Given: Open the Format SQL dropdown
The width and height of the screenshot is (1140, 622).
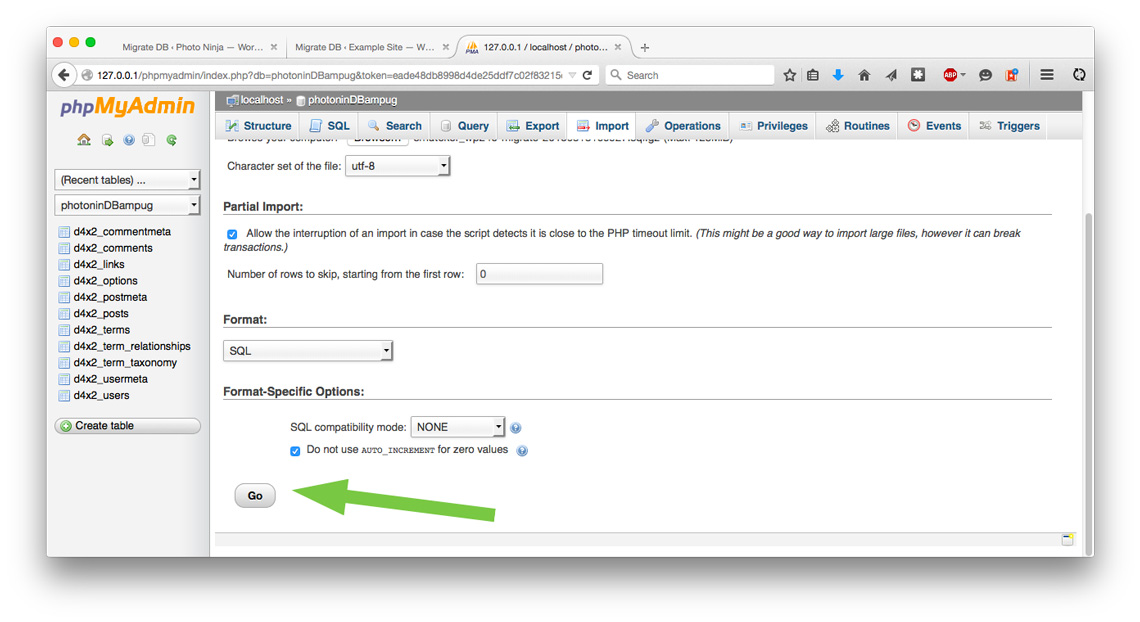Looking at the screenshot, I should 308,351.
